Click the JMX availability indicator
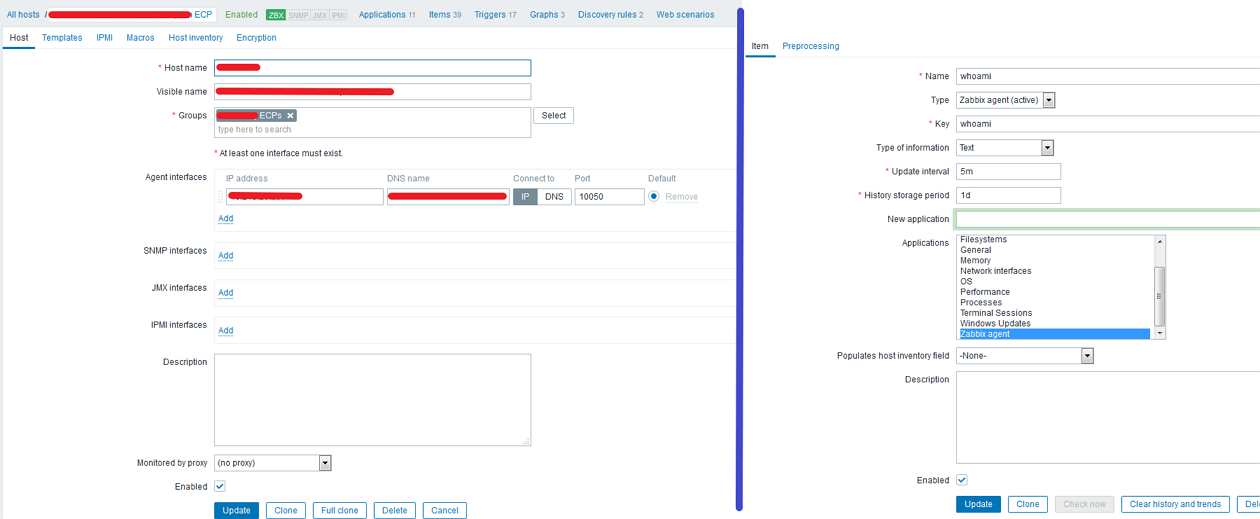 [320, 15]
